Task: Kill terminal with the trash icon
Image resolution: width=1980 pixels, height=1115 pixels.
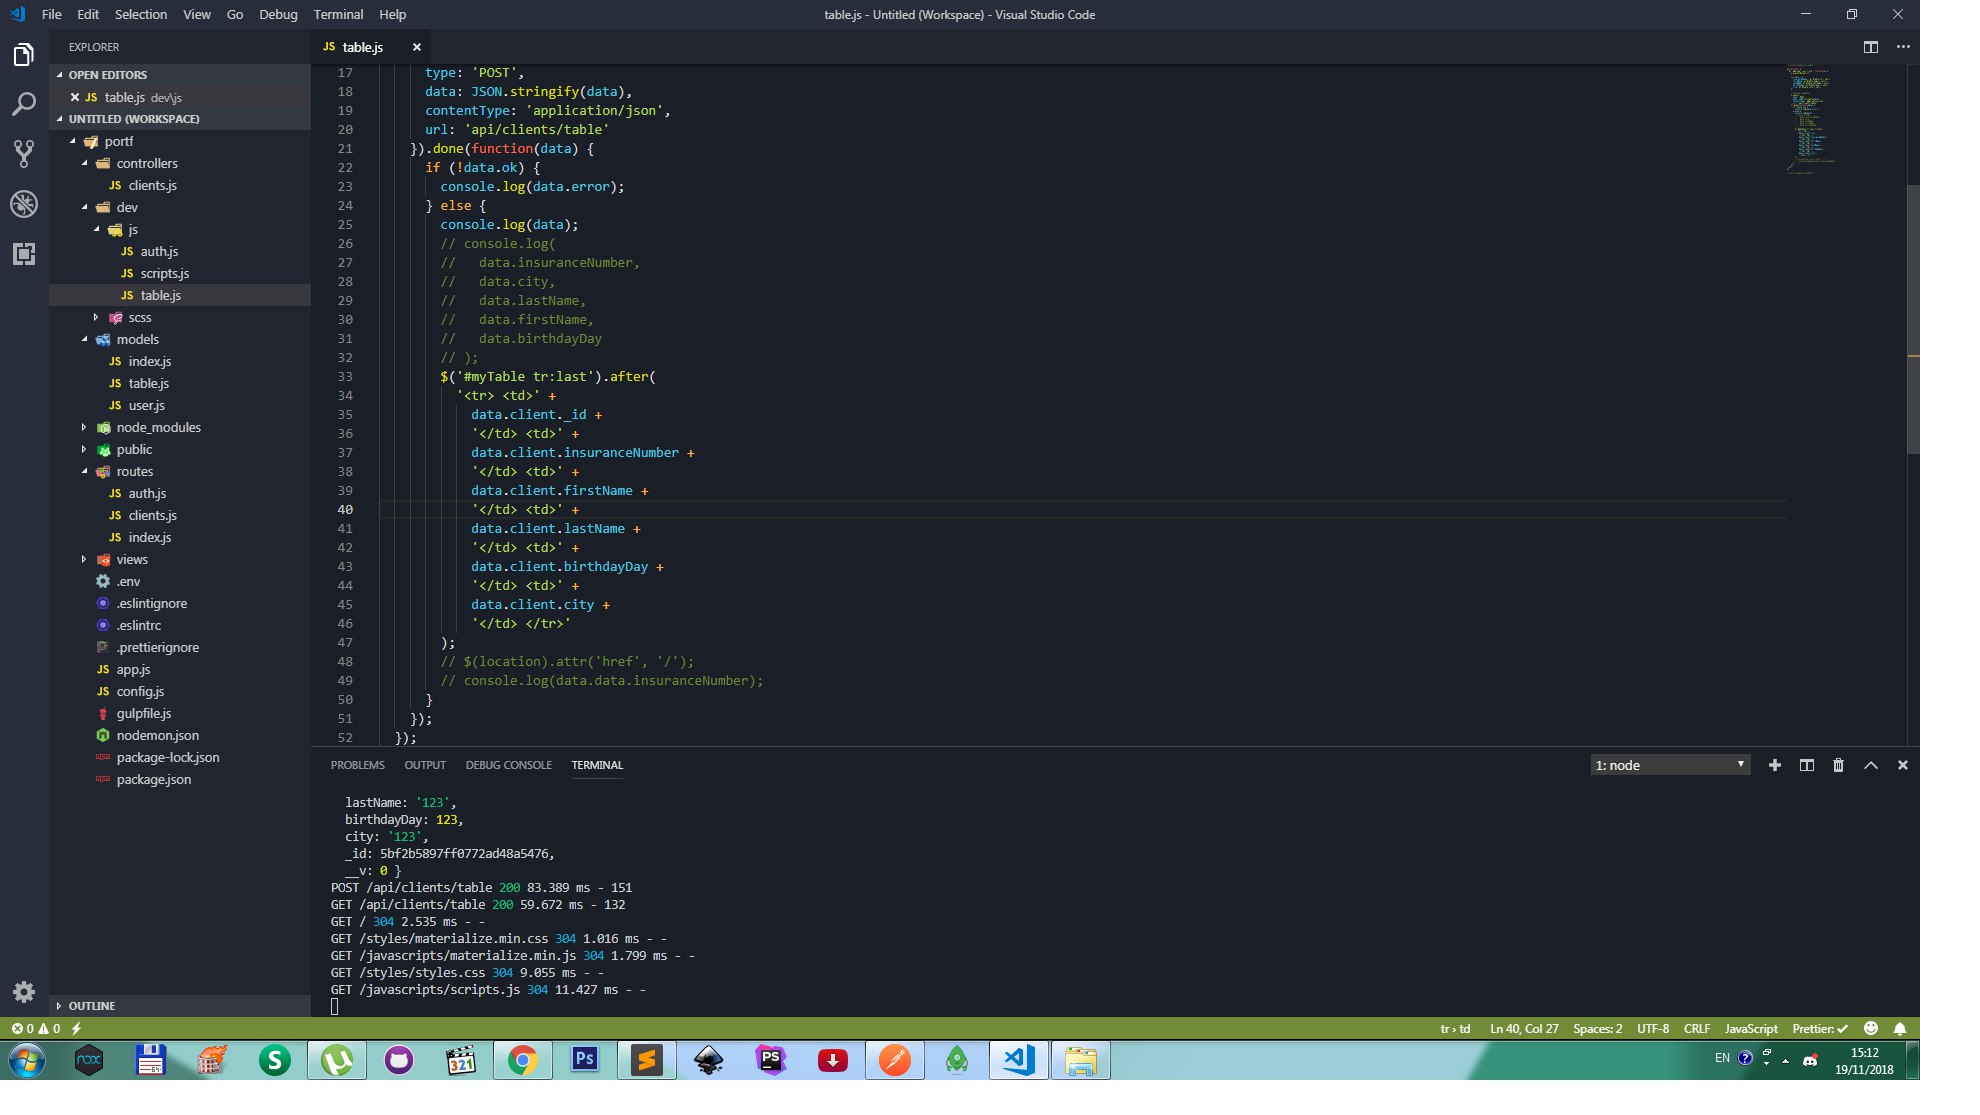Action: point(1838,765)
